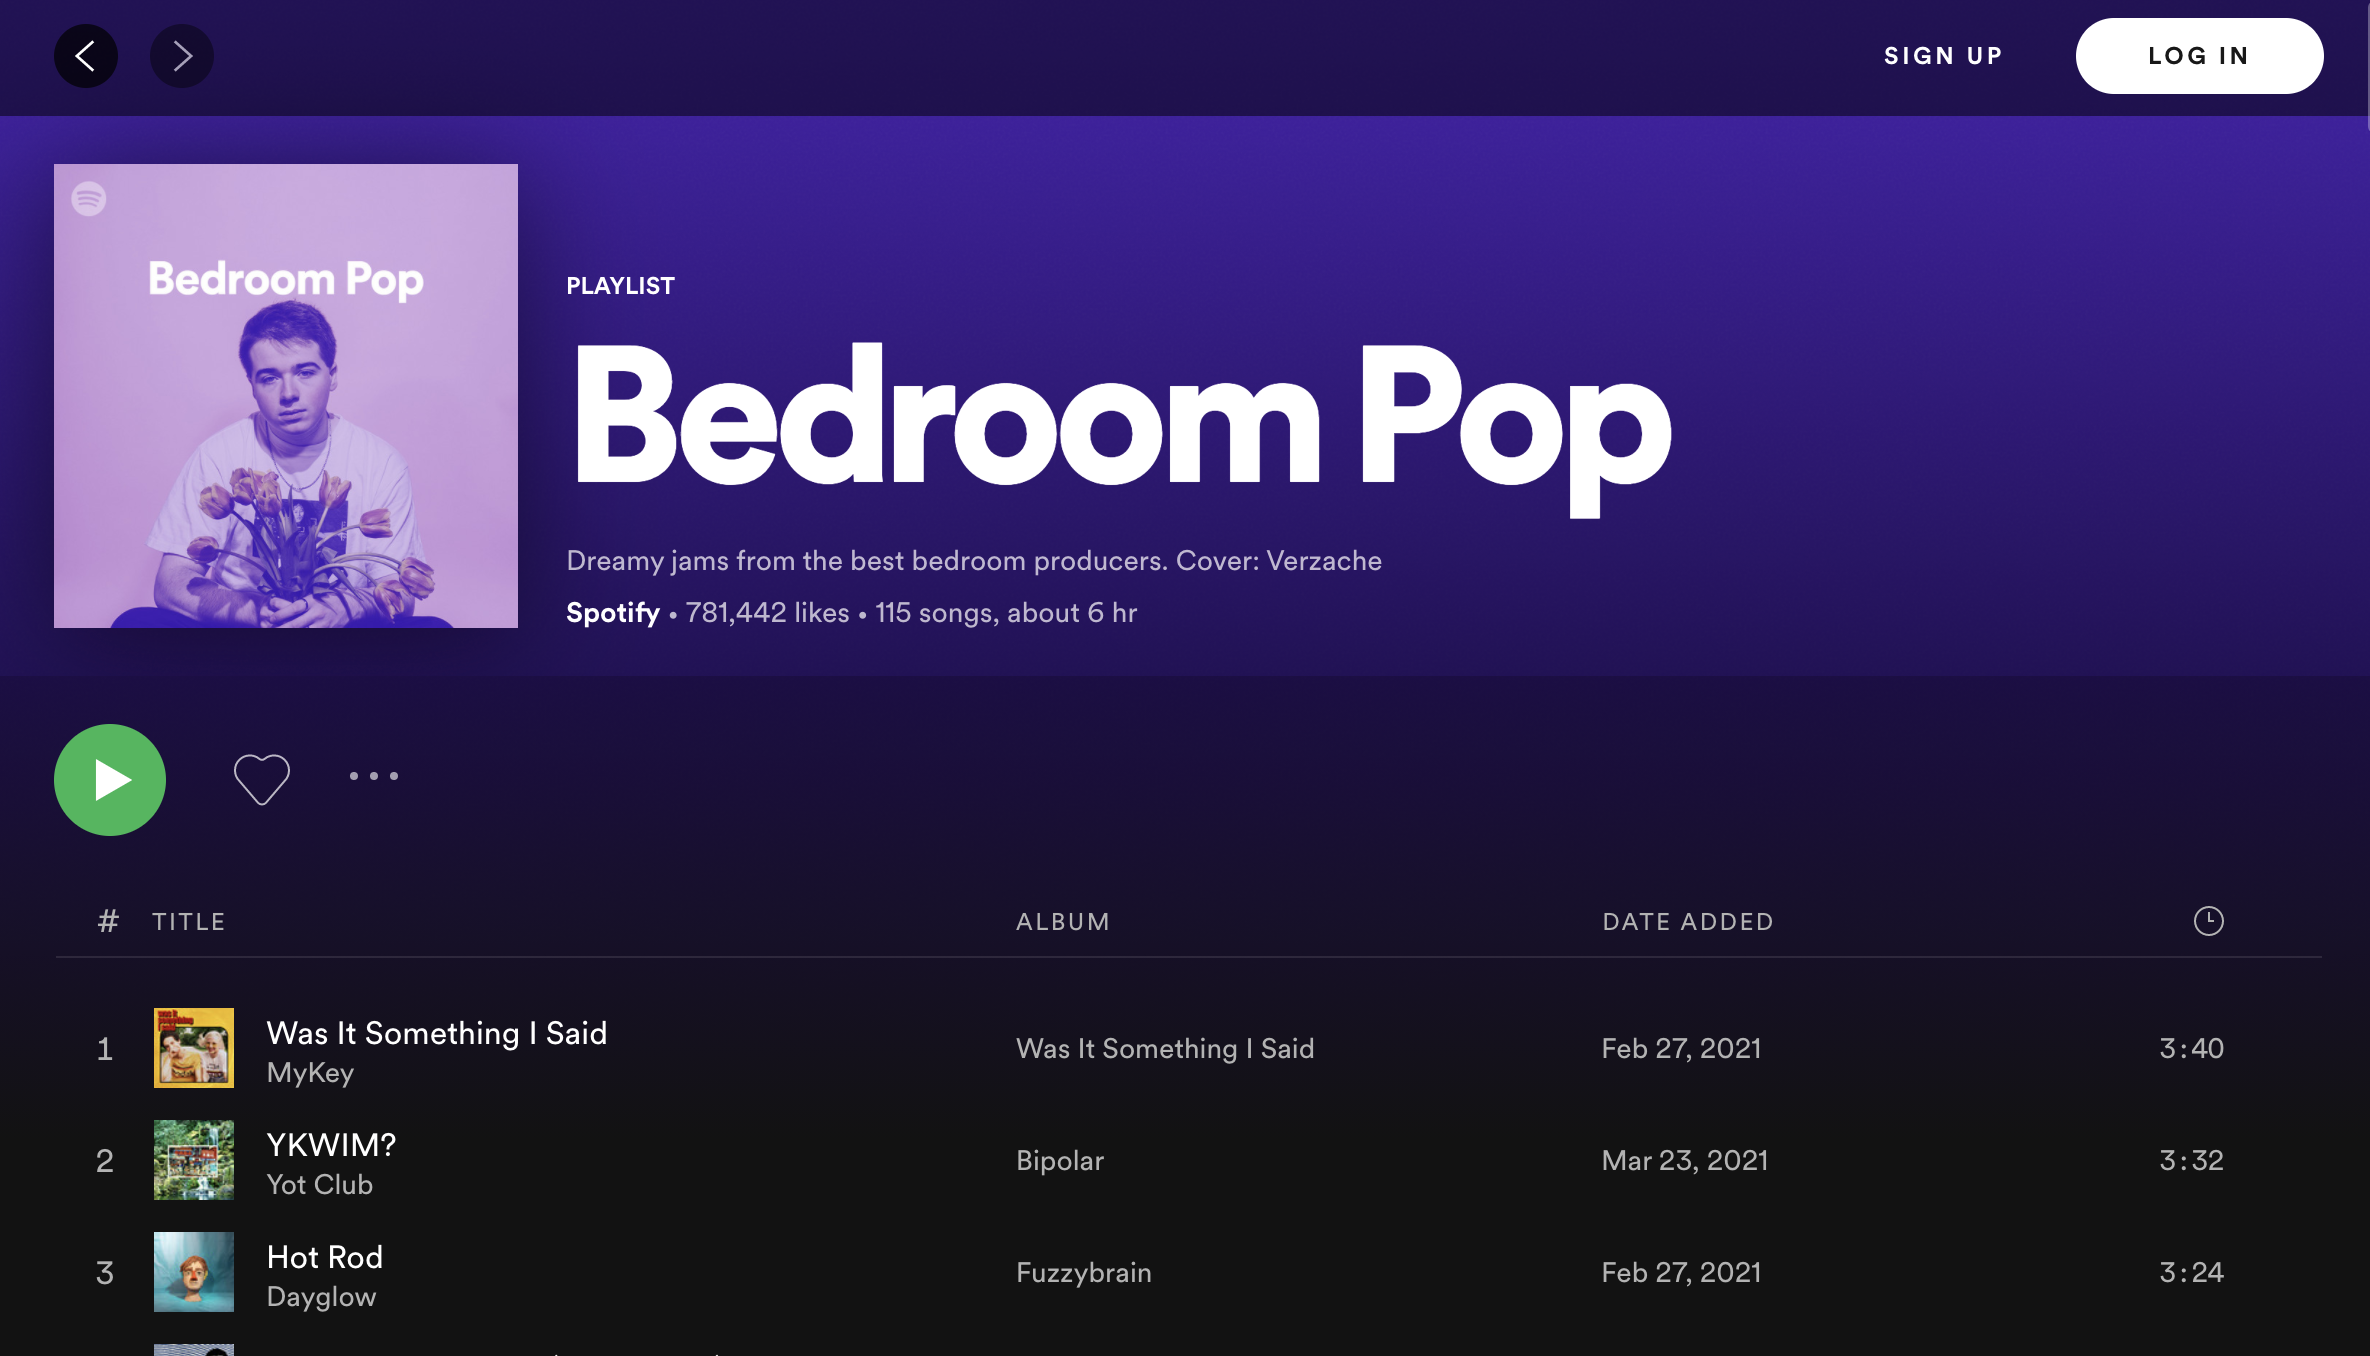Screen dimensions: 2370x1356
Task: Click track number 1
Action: (104, 1049)
